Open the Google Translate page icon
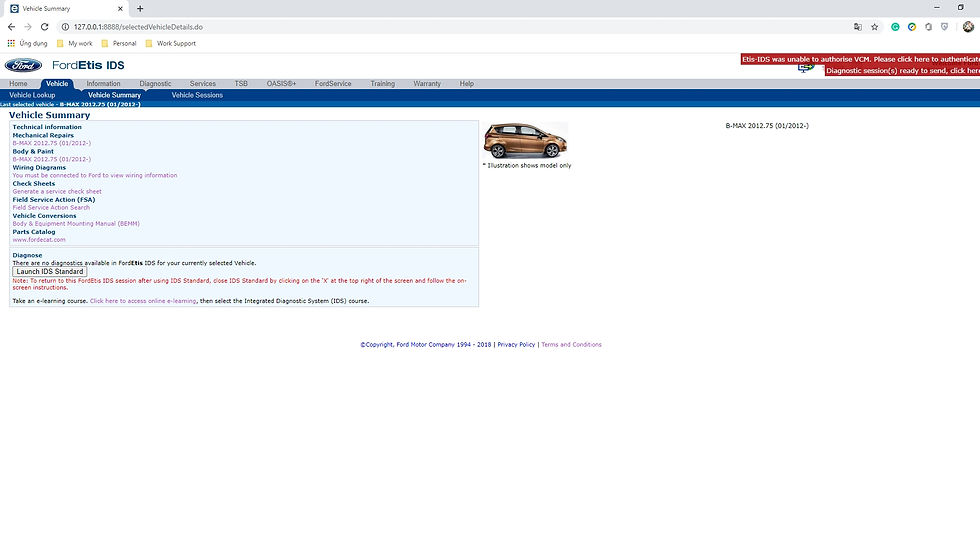 (x=858, y=27)
